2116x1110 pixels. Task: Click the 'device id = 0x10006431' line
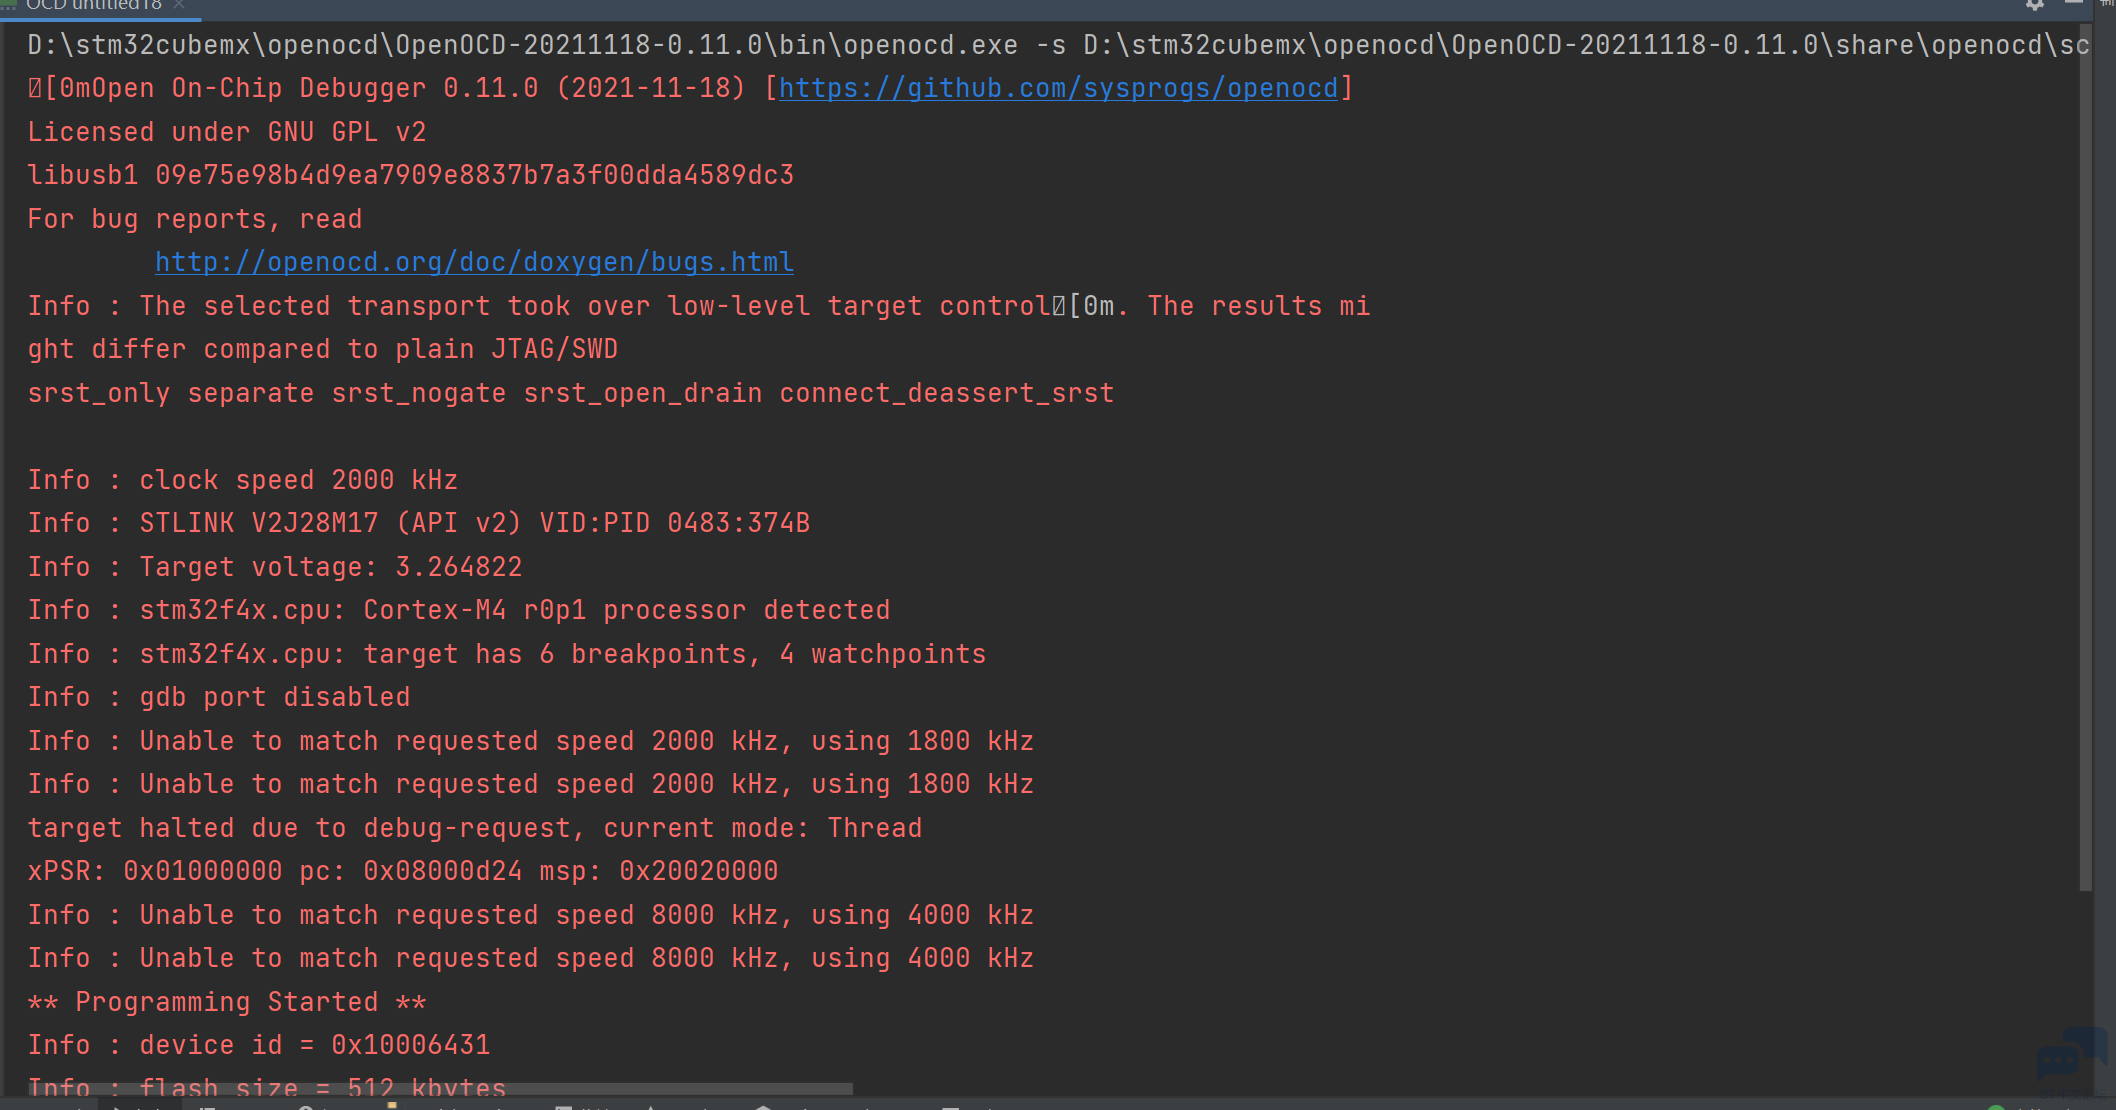click(259, 1045)
